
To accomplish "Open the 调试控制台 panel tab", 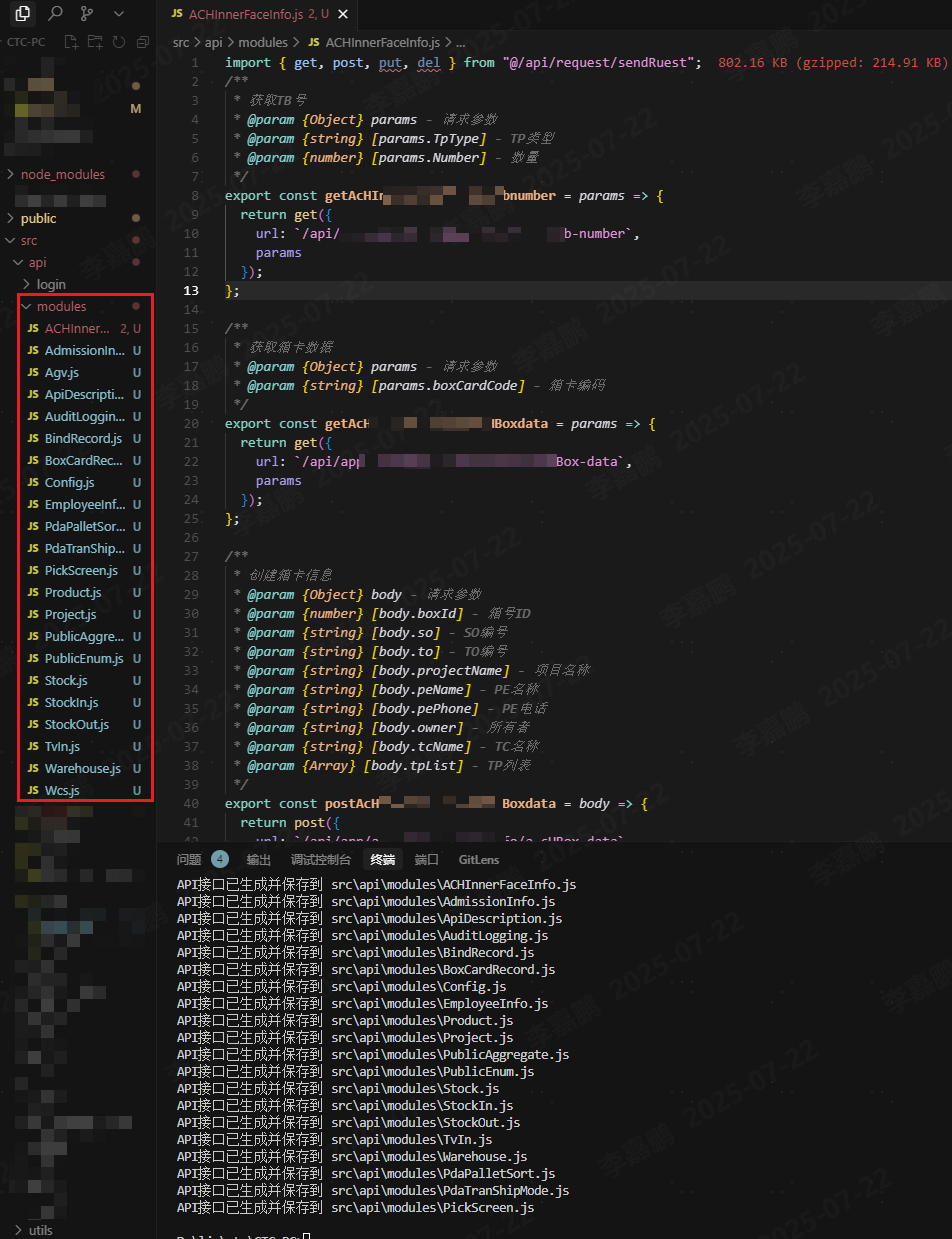I will coord(320,859).
